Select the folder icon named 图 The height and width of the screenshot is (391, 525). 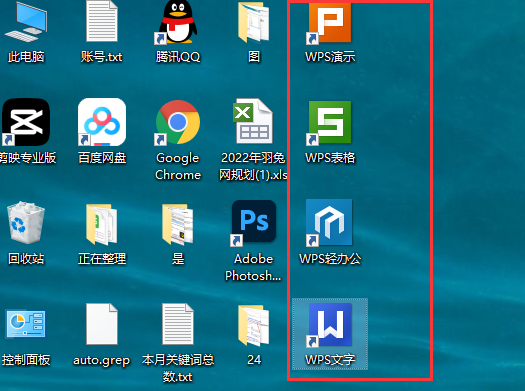[x=254, y=22]
